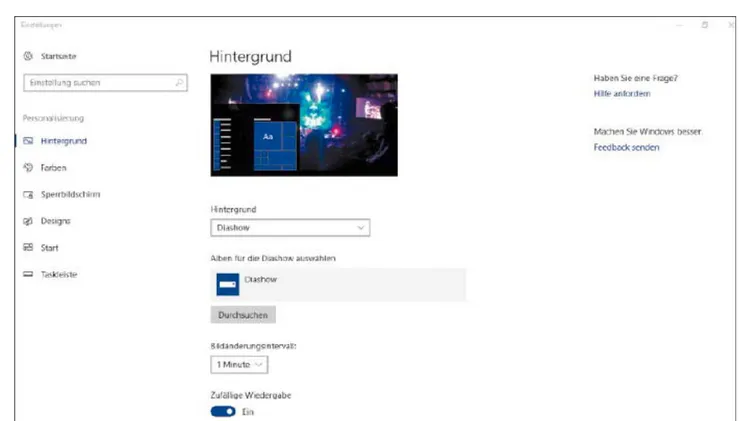Click the search magnifier icon

point(179,83)
